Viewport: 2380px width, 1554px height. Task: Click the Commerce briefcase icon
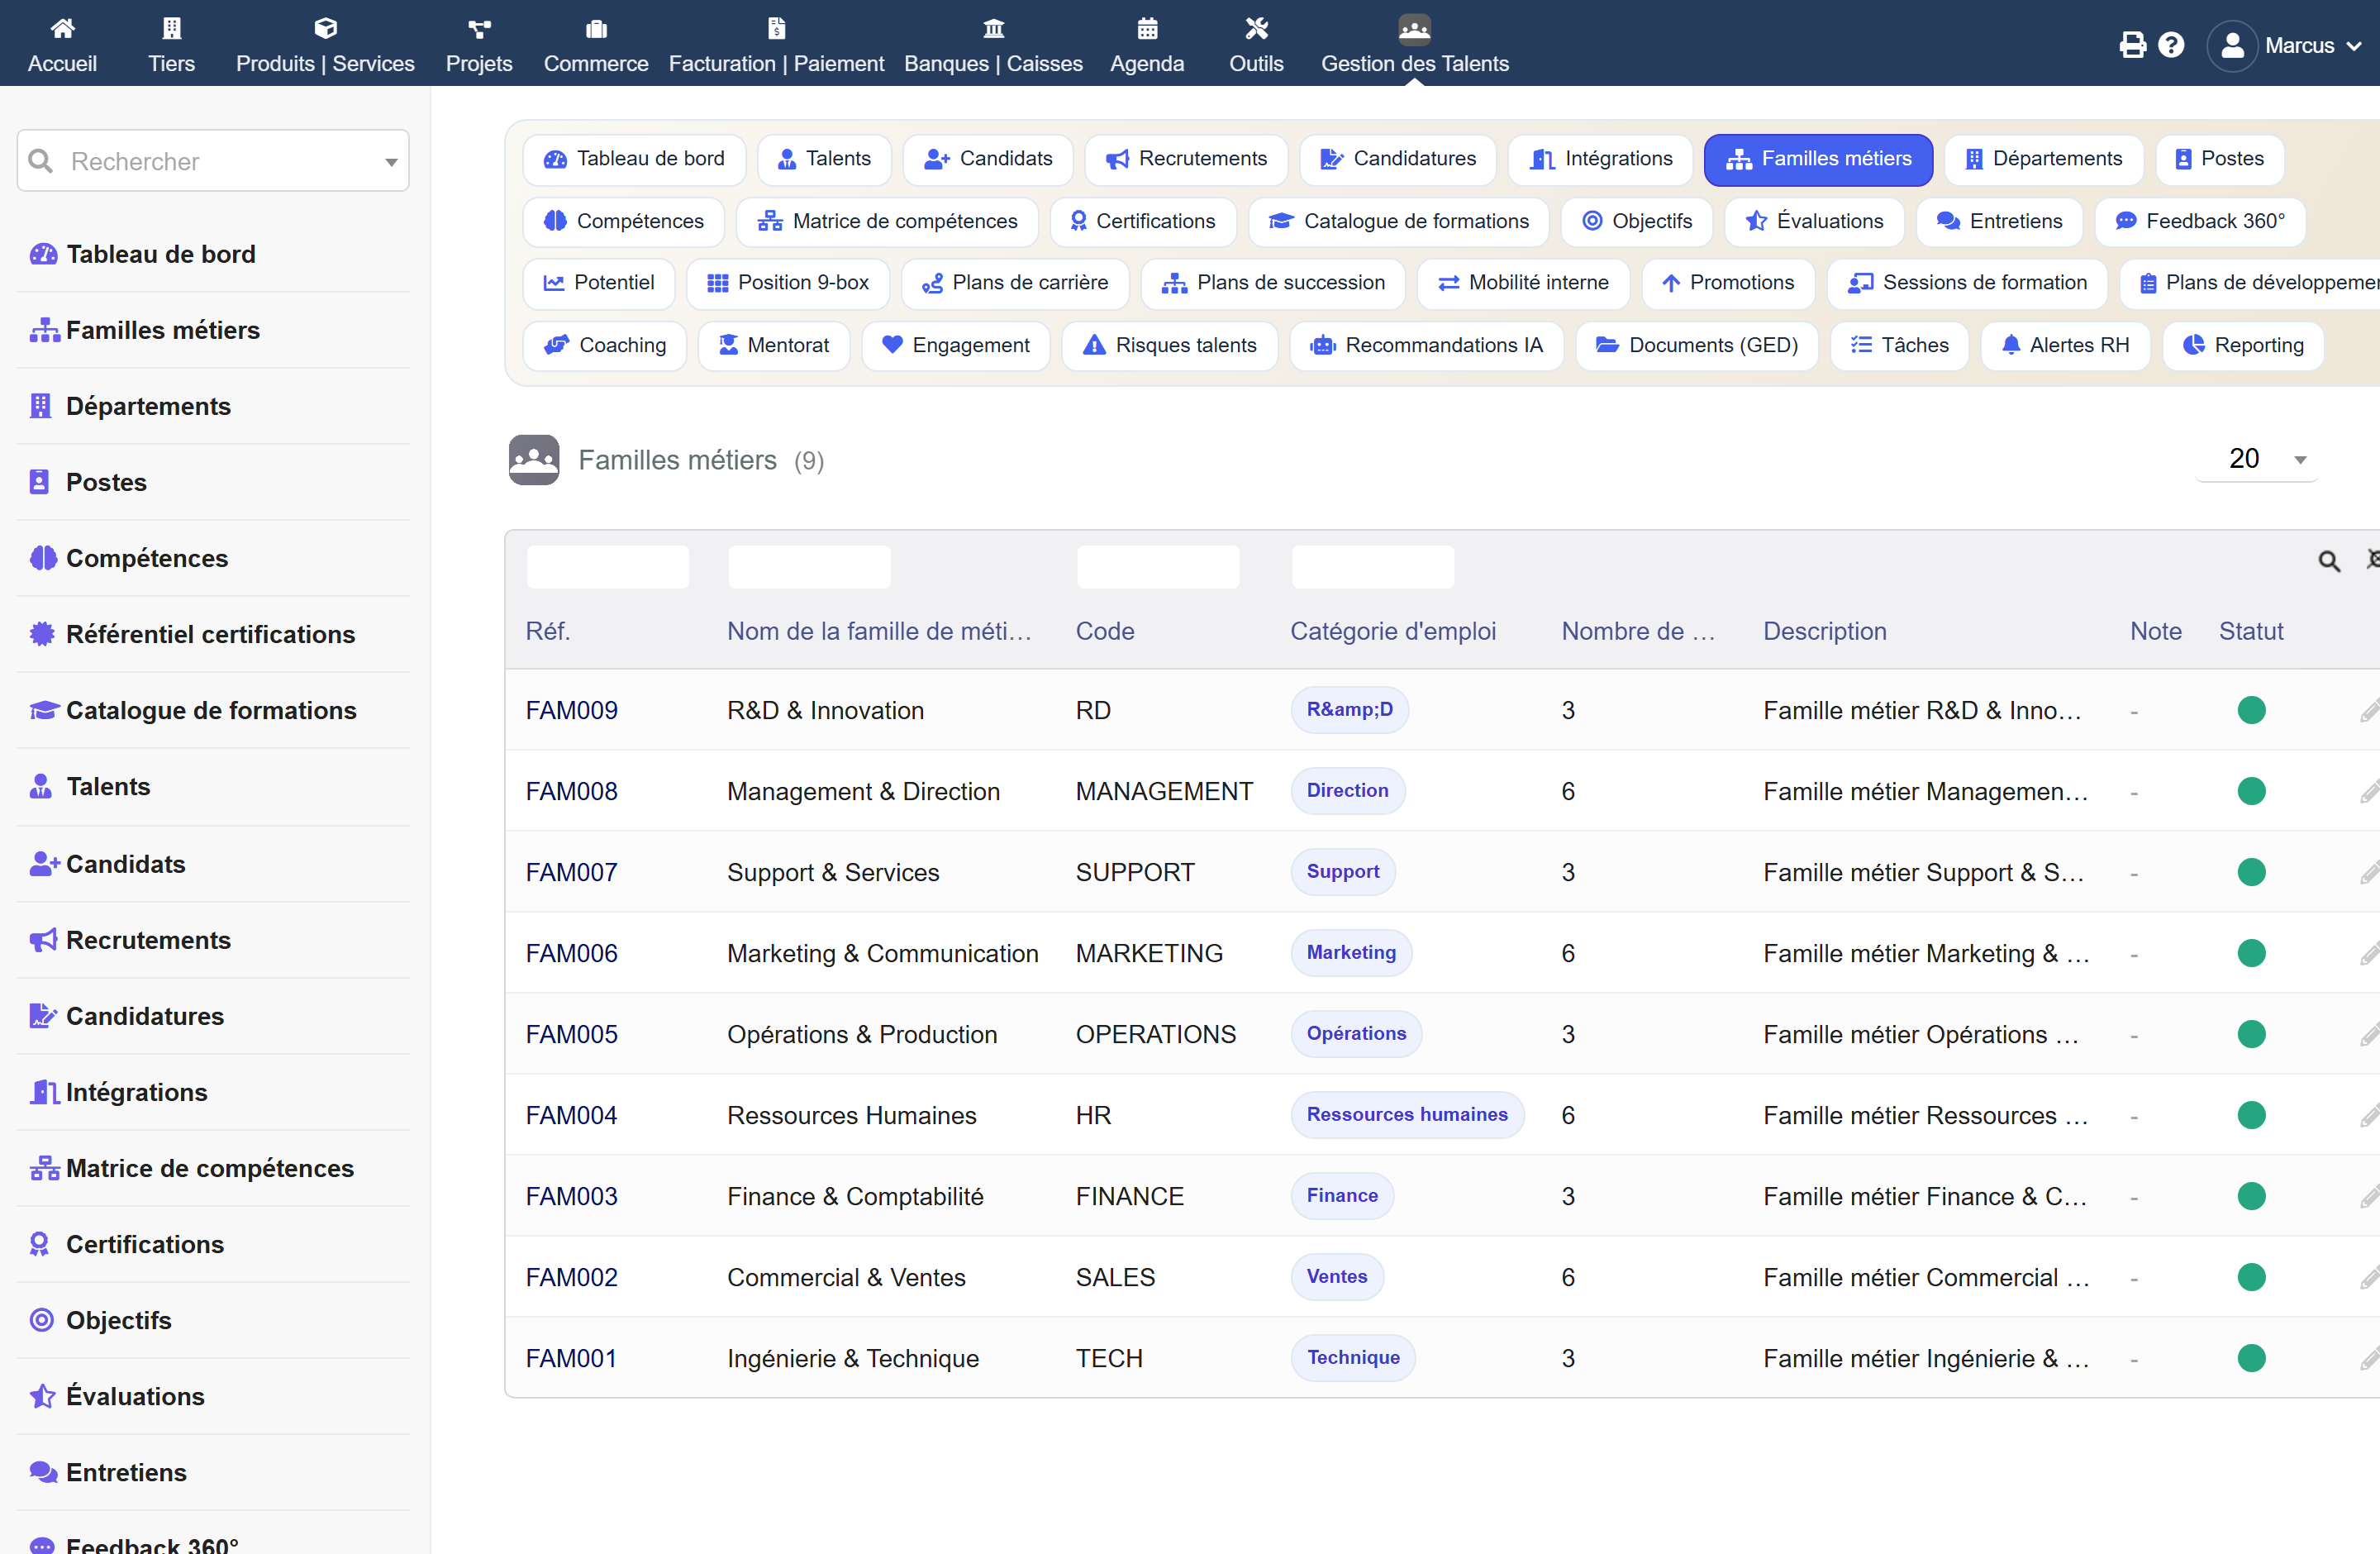coord(596,28)
